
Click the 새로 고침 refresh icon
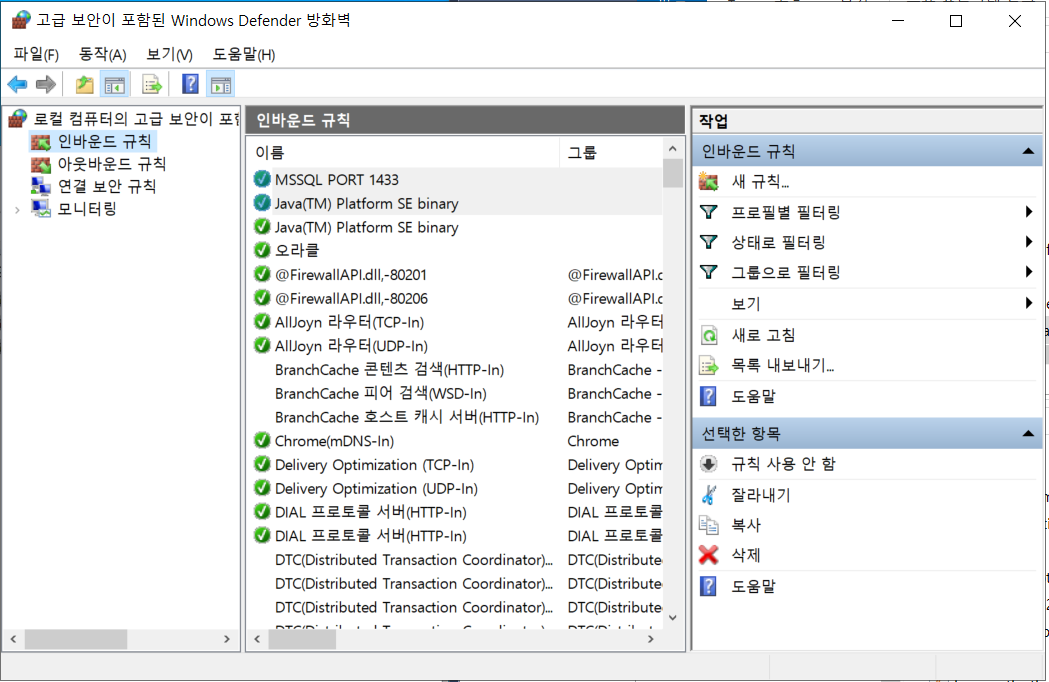coord(708,335)
